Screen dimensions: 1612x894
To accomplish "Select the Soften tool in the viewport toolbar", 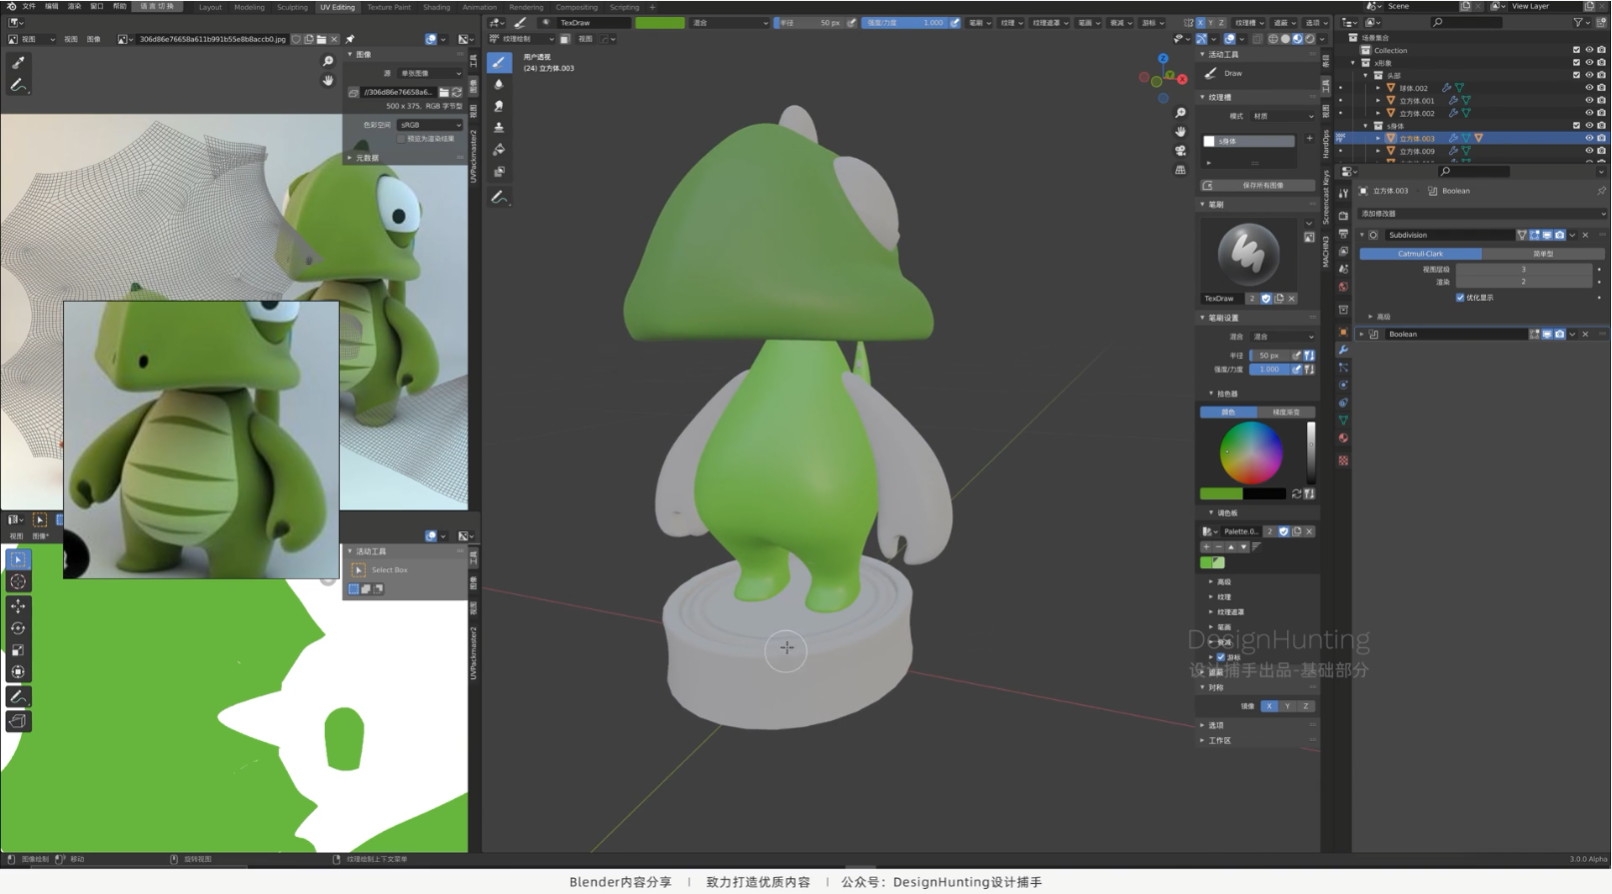I will [498, 84].
